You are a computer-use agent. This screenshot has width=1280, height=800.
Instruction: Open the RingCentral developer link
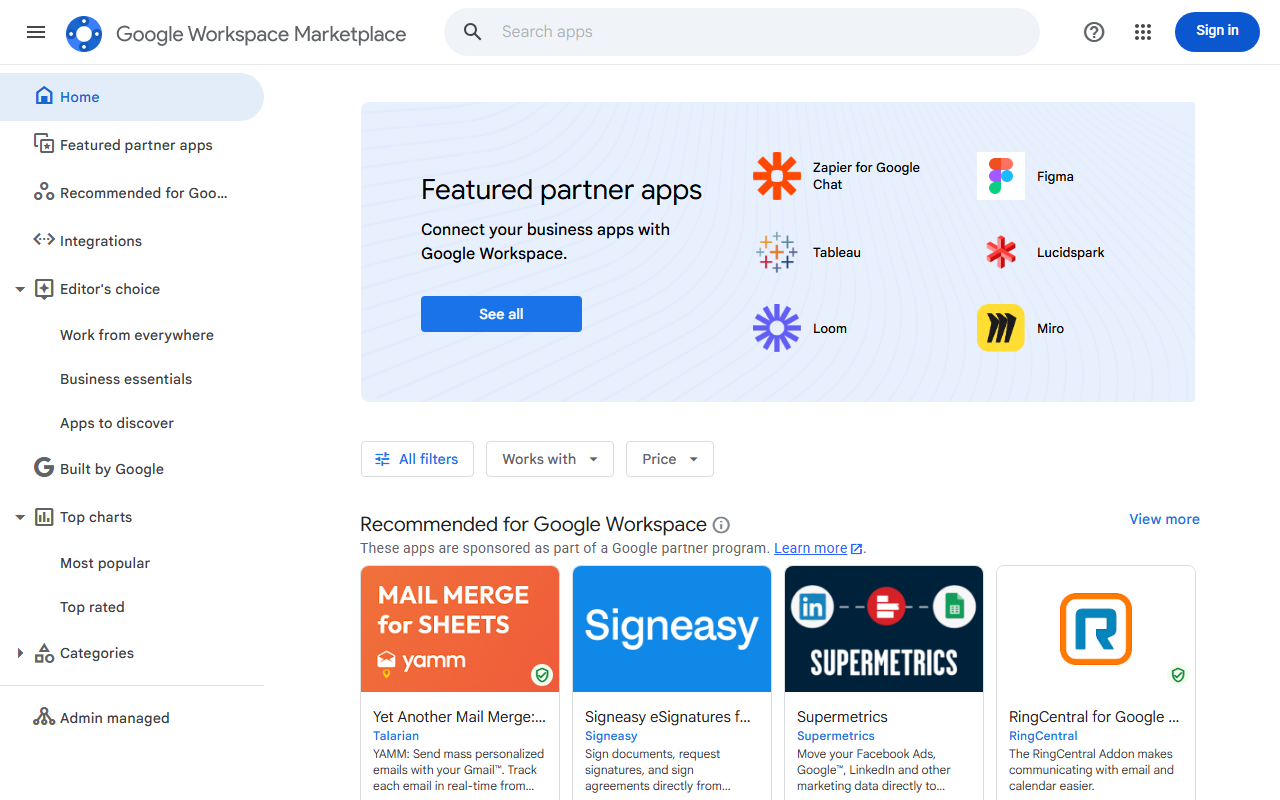pos(1043,736)
